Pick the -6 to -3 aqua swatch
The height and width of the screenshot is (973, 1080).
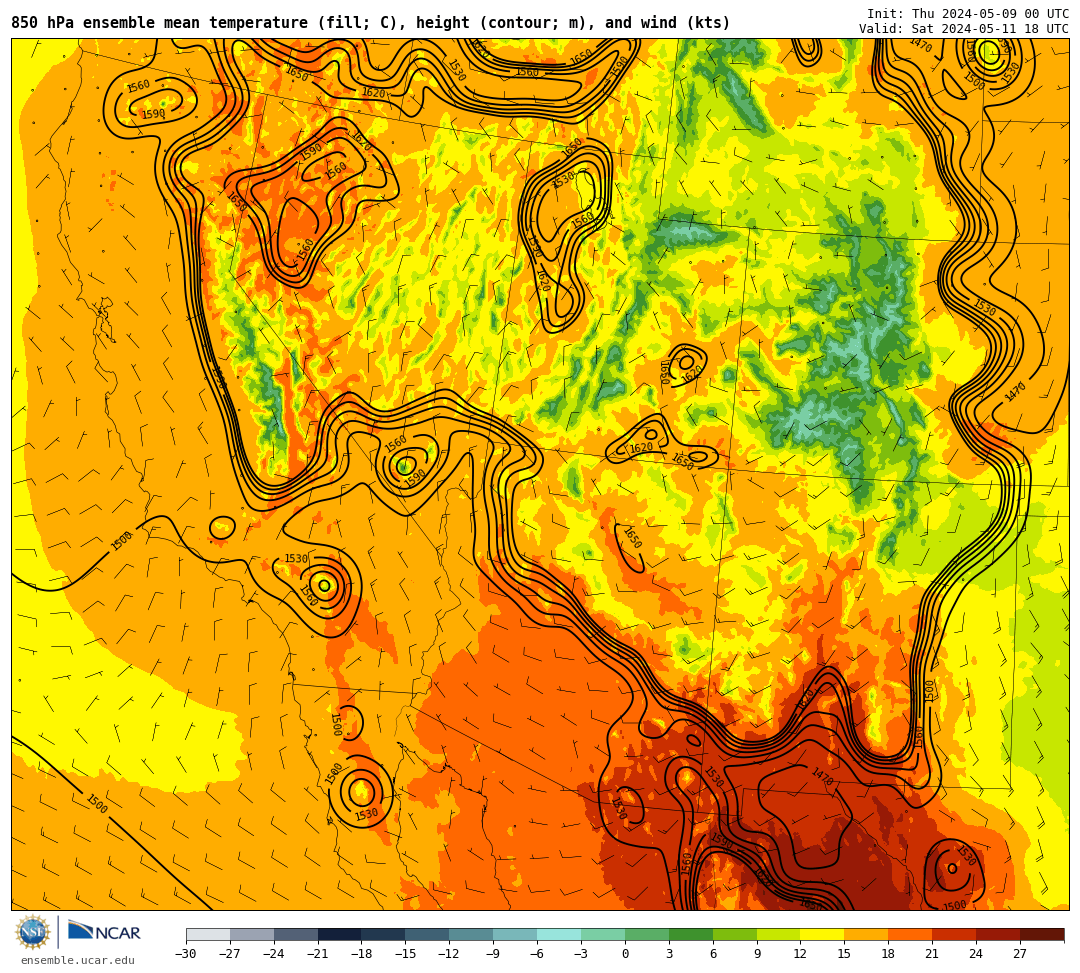559,934
